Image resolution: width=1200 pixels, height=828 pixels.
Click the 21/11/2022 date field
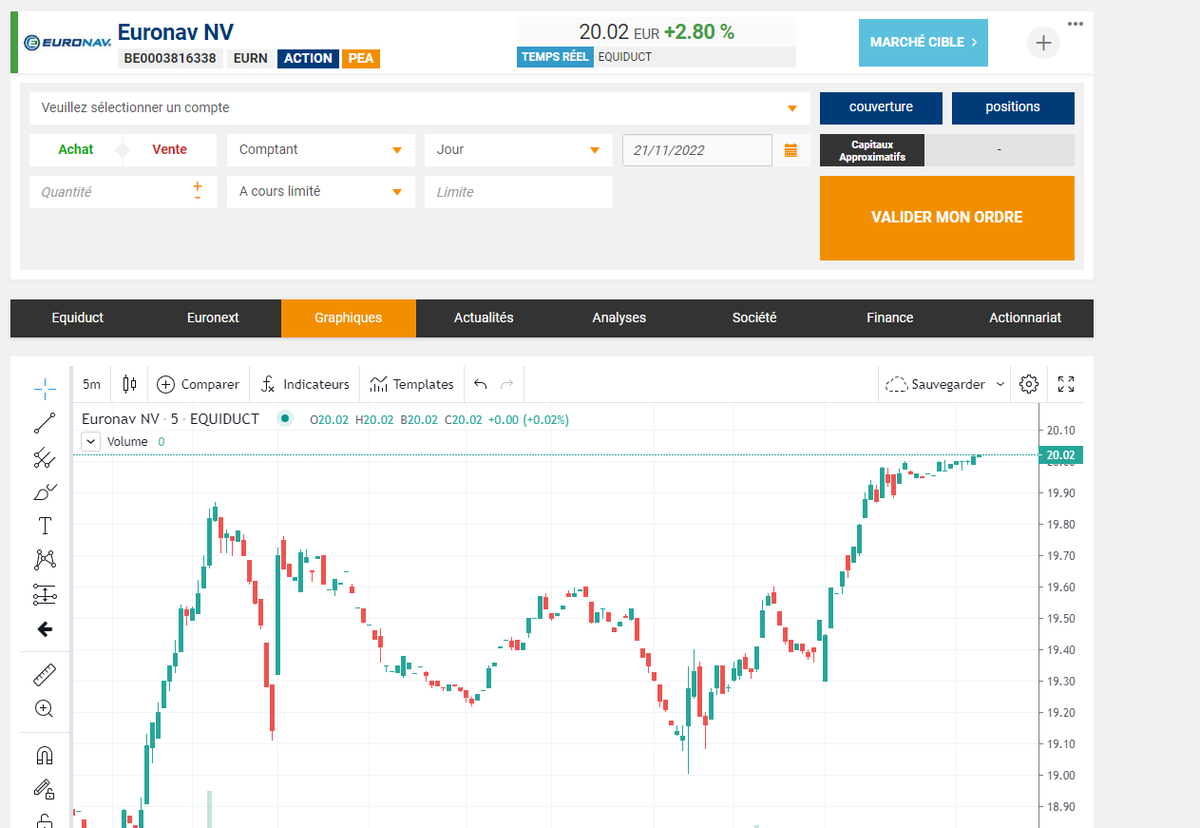pyautogui.click(x=697, y=150)
